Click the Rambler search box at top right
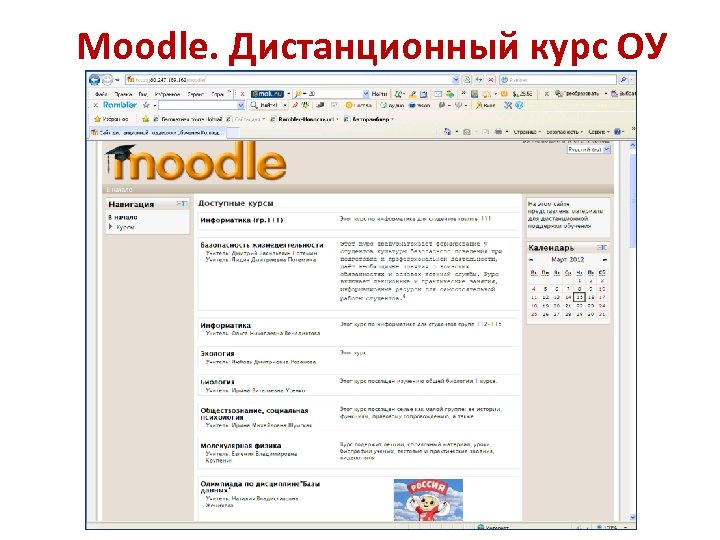 pyautogui.click(x=558, y=80)
